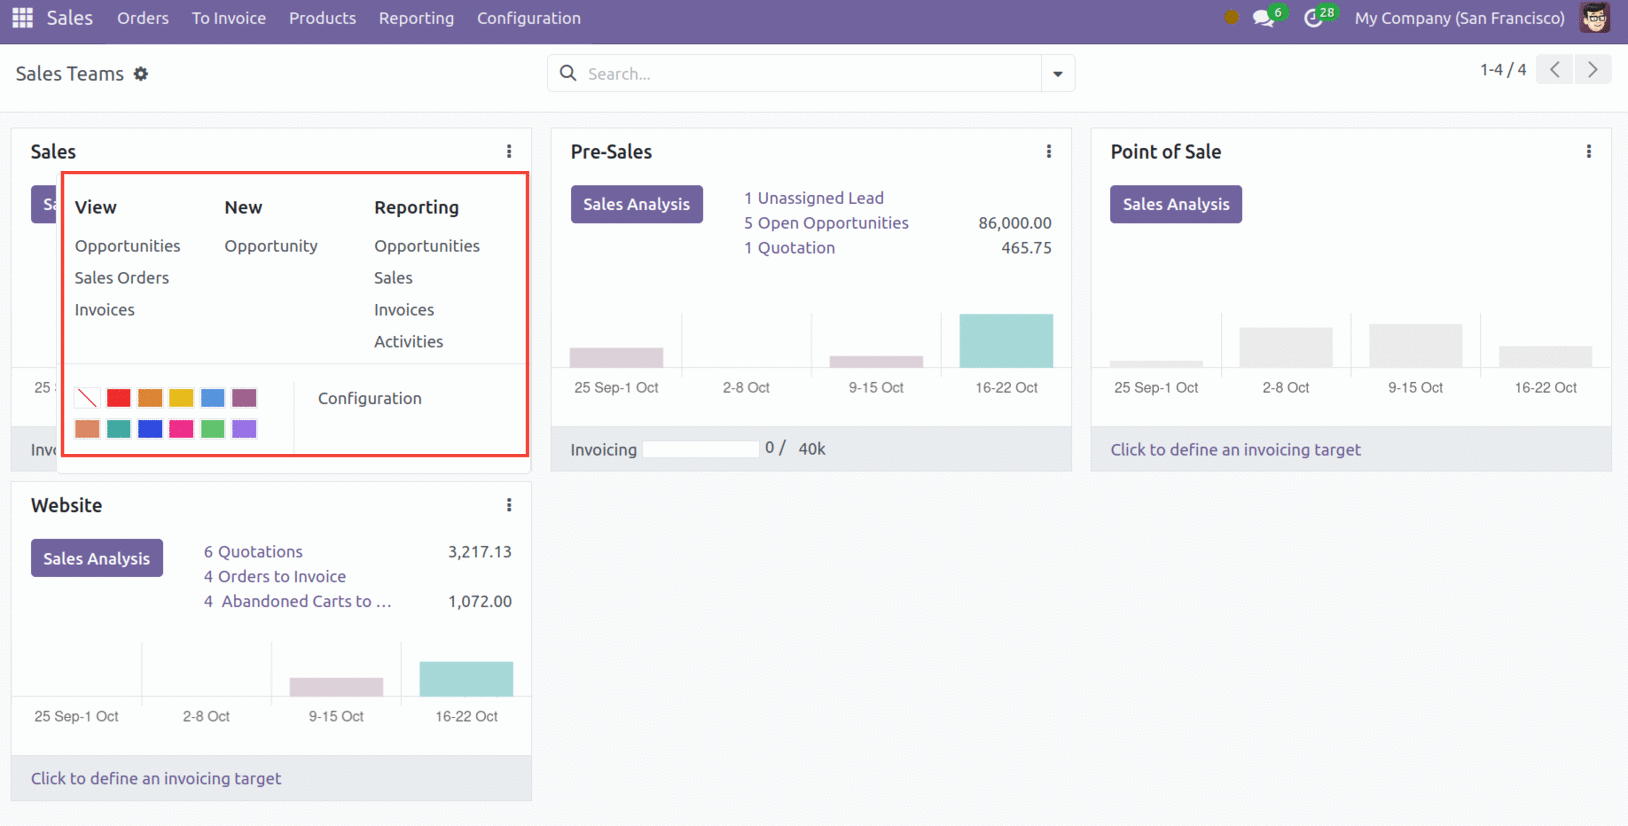
Task: Select Sales Orders under View
Action: click(122, 278)
